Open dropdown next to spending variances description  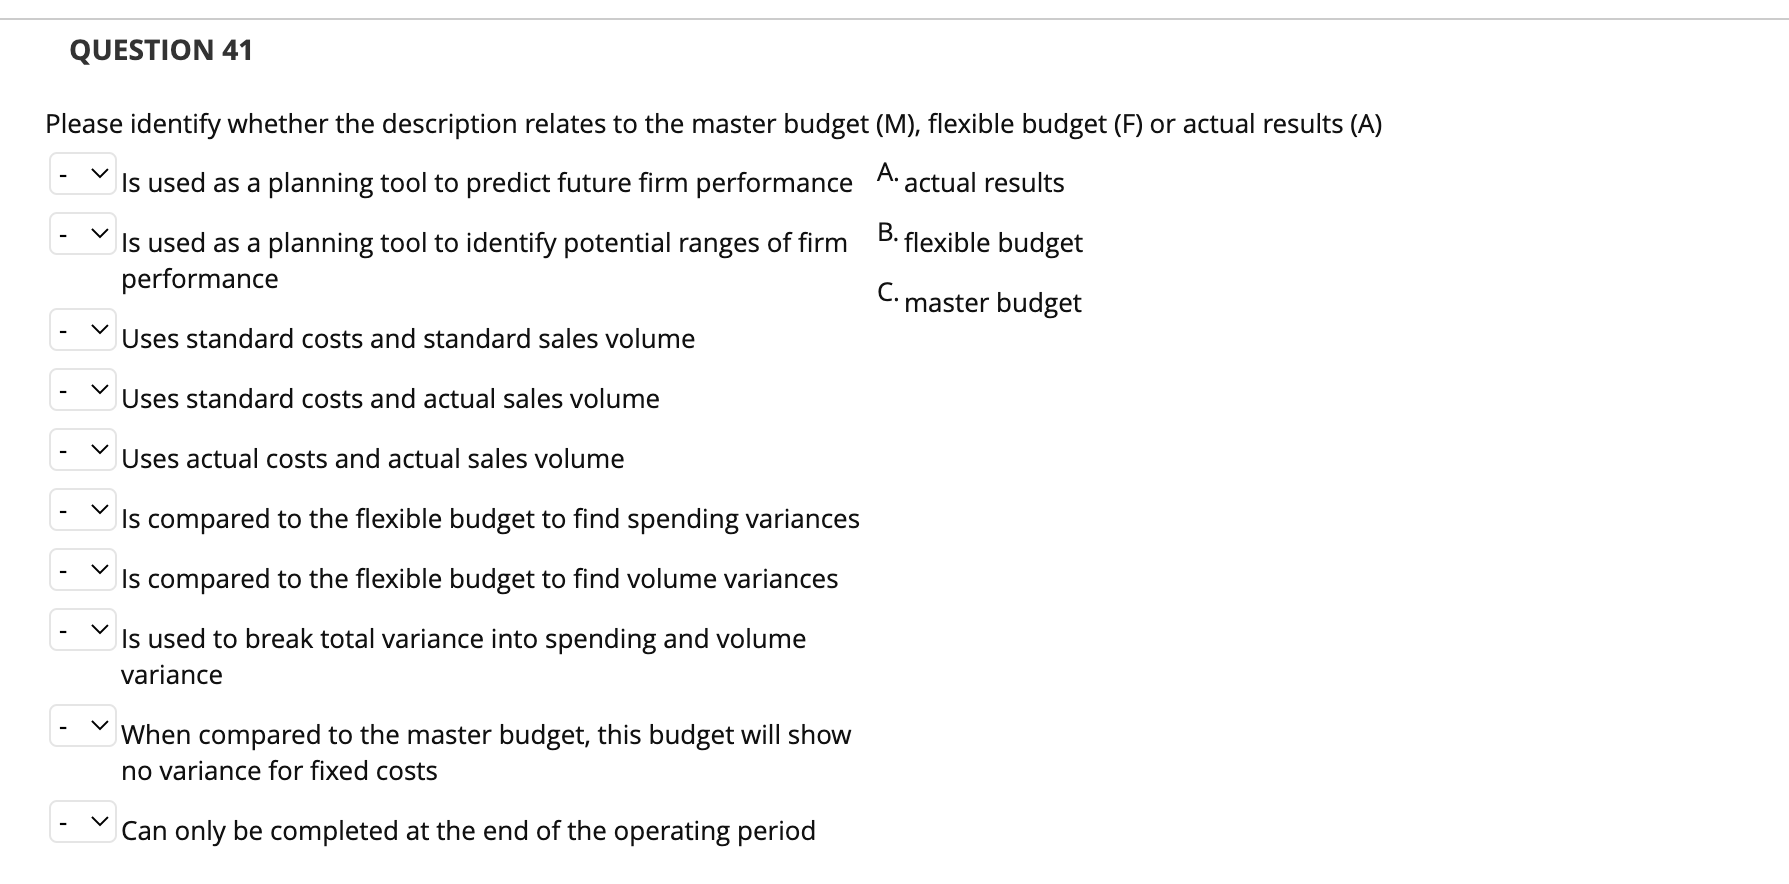[x=83, y=510]
